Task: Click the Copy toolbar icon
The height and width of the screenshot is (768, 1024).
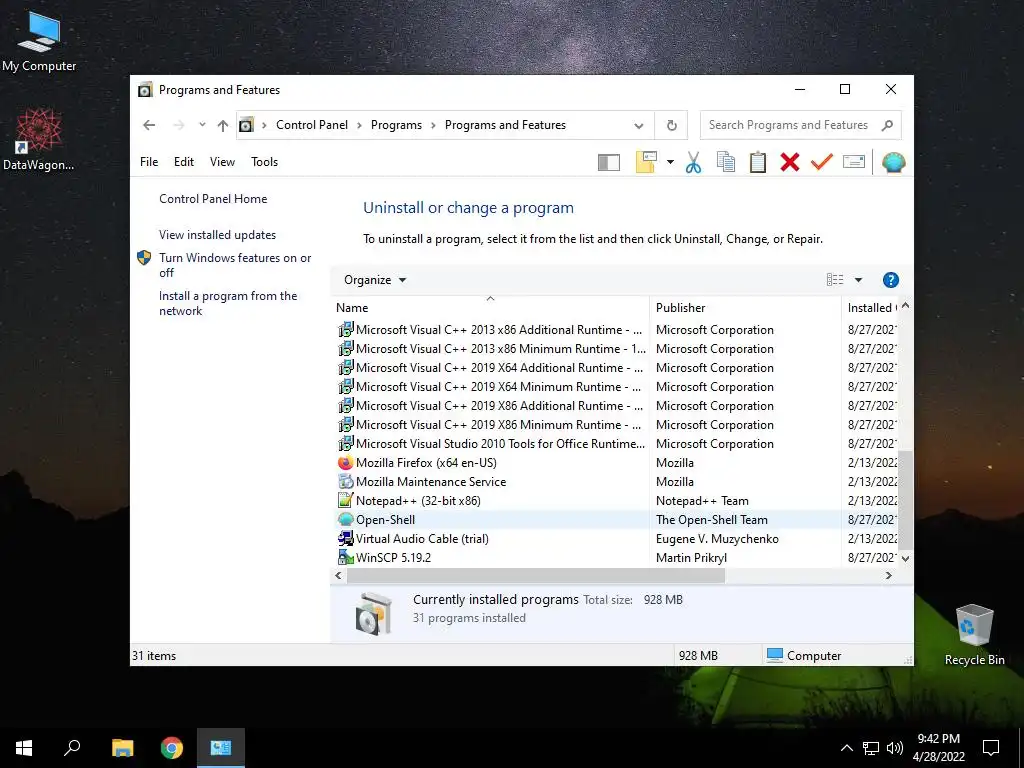Action: pyautogui.click(x=726, y=162)
